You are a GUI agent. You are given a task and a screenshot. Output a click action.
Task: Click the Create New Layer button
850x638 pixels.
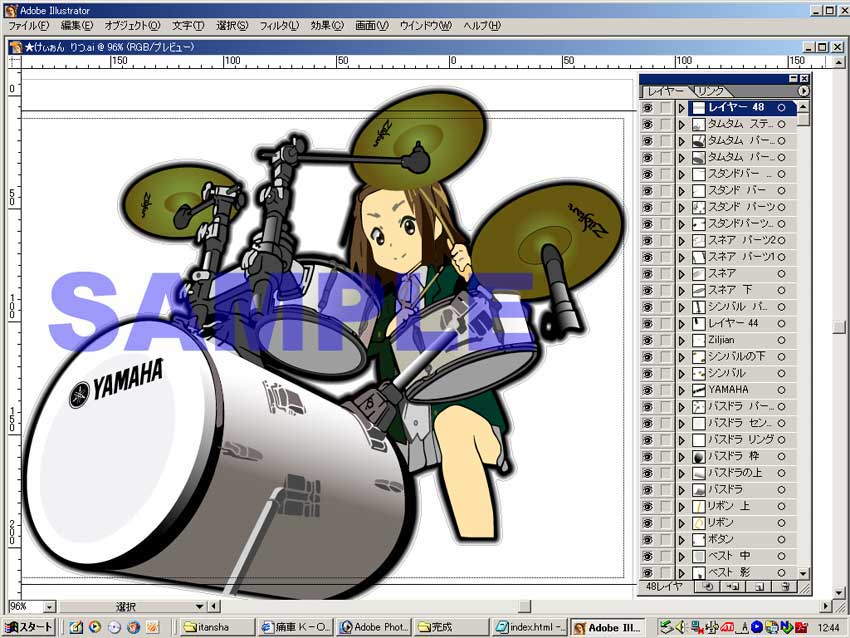[759, 587]
